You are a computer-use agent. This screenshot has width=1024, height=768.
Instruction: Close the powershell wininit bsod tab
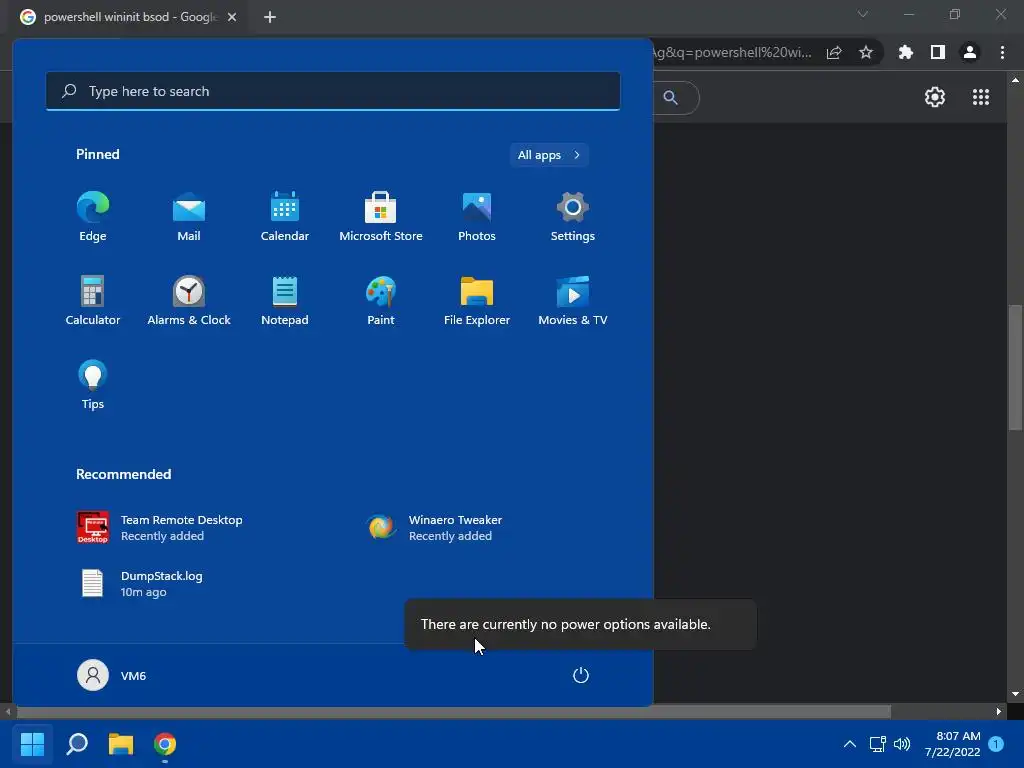click(232, 17)
